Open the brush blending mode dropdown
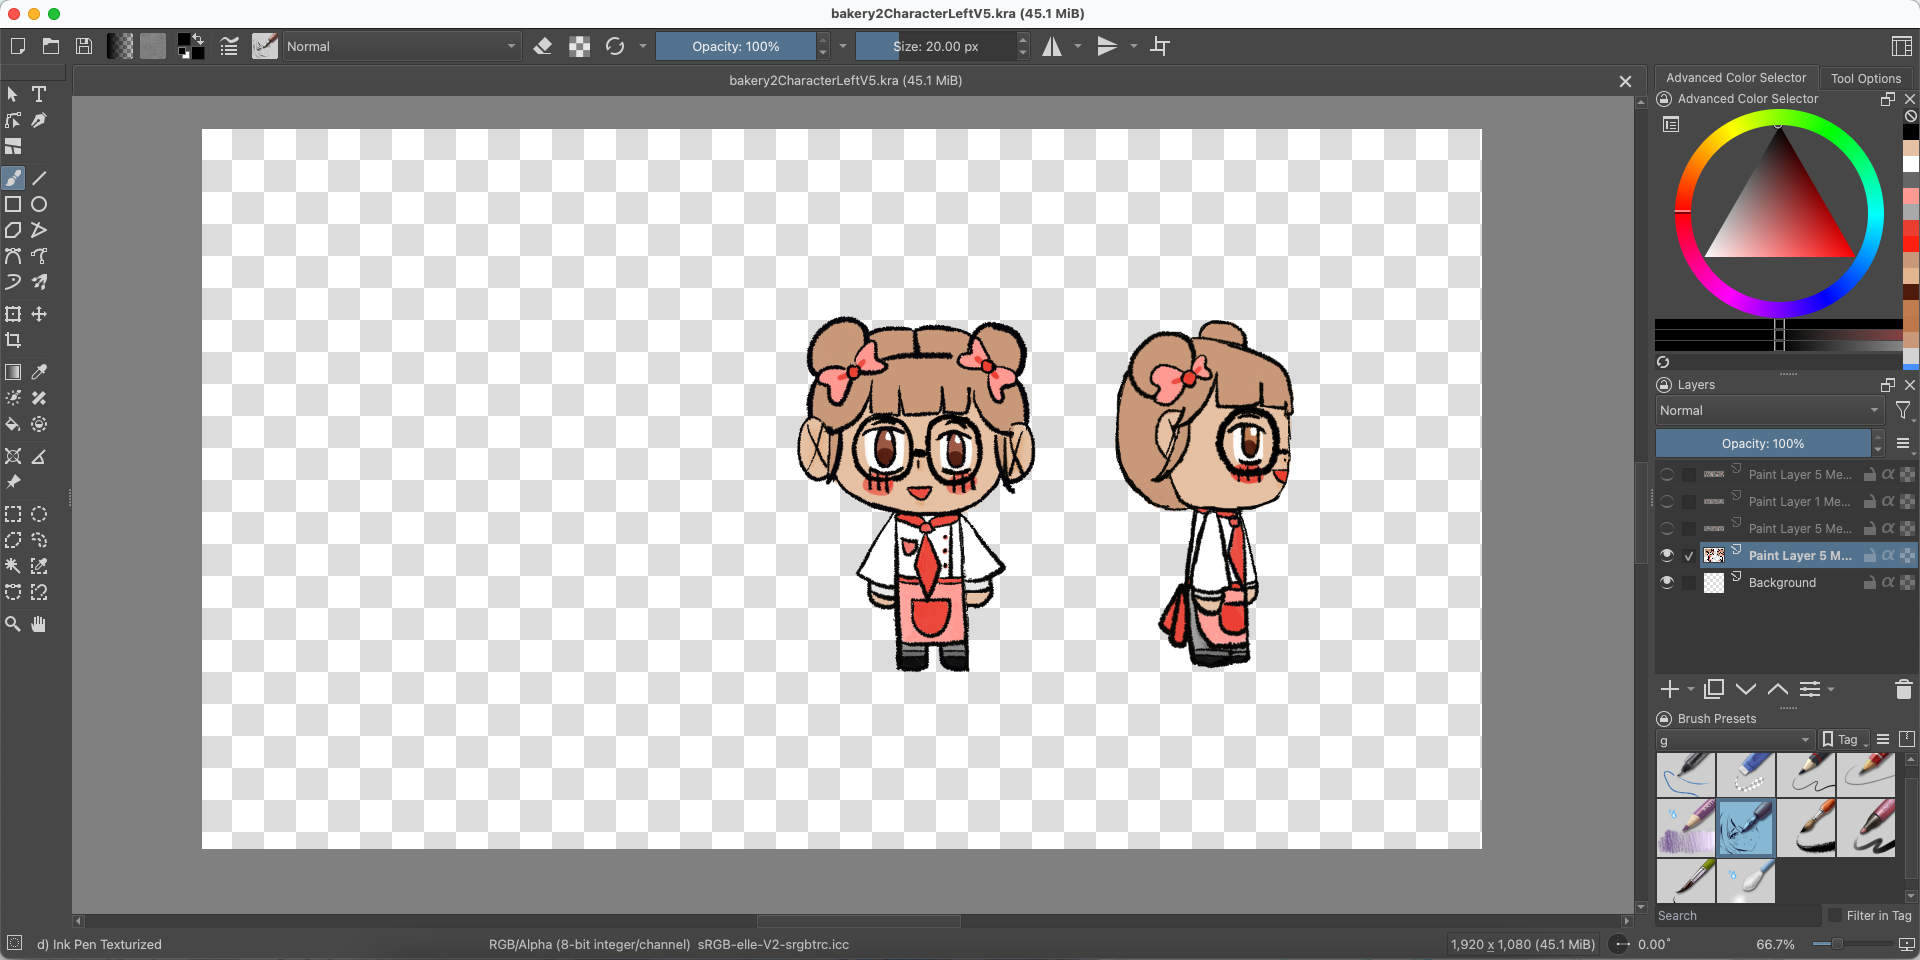Screen dimensions: 1920x960 pos(401,46)
